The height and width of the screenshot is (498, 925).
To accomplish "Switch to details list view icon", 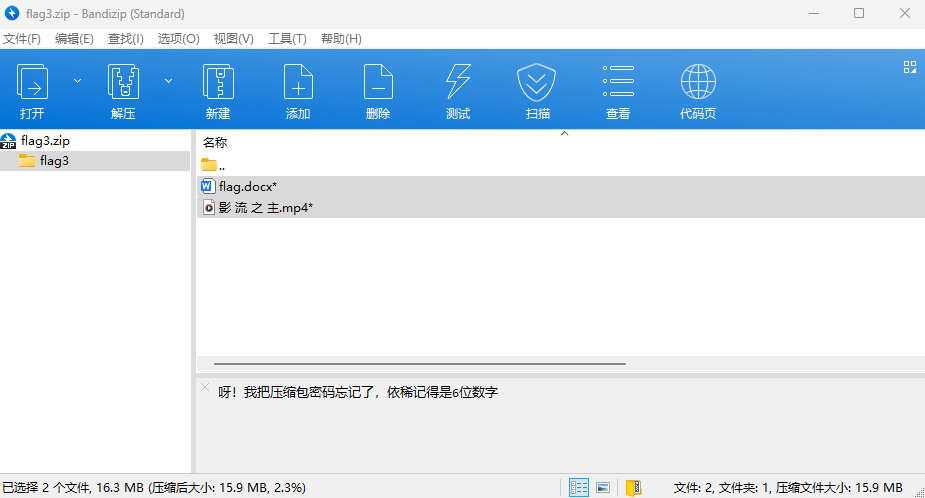I will [579, 487].
